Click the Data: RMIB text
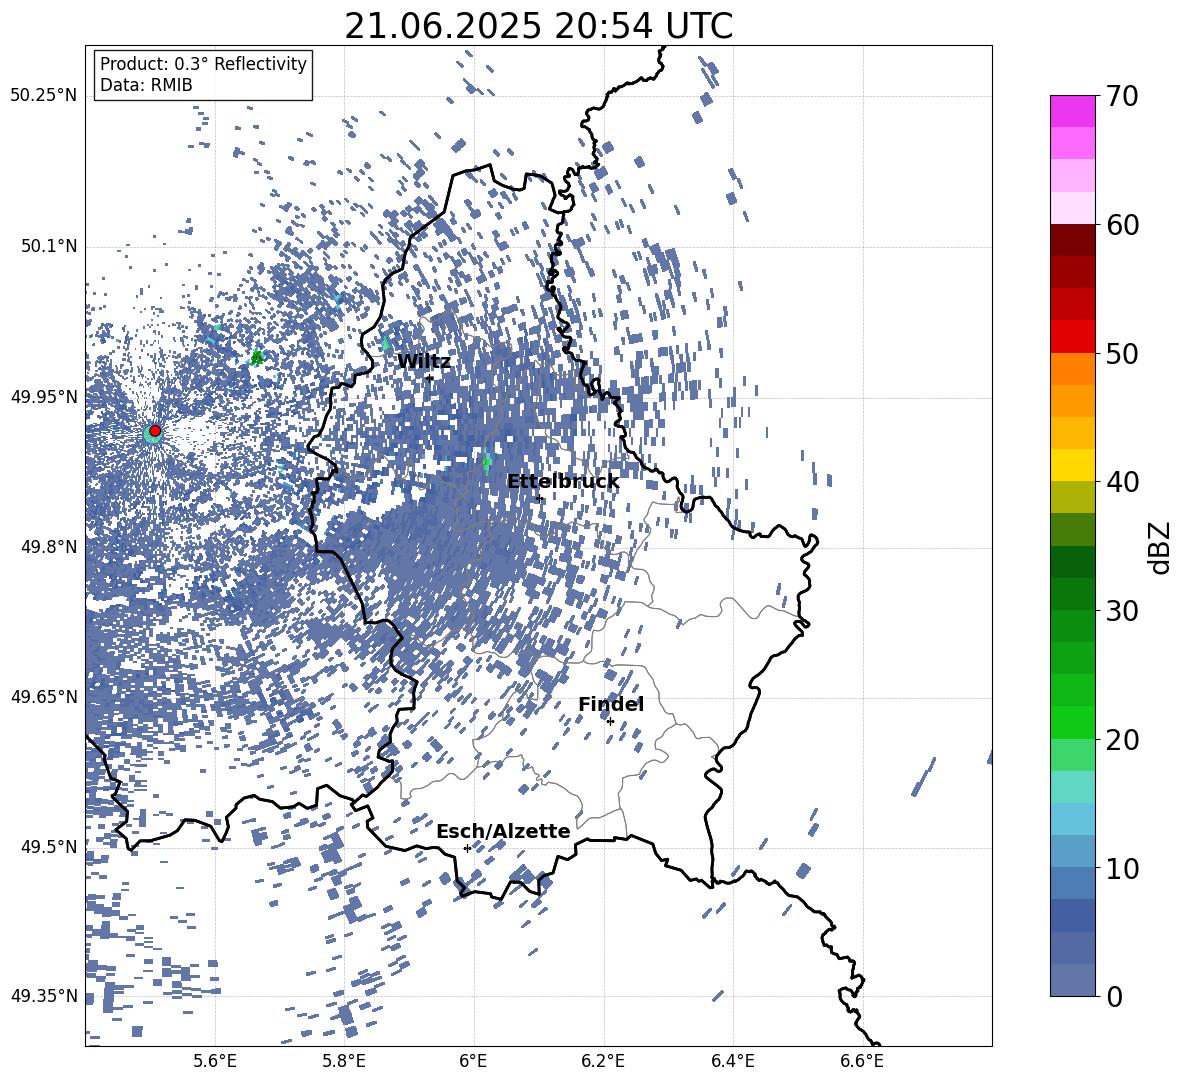 (146, 85)
